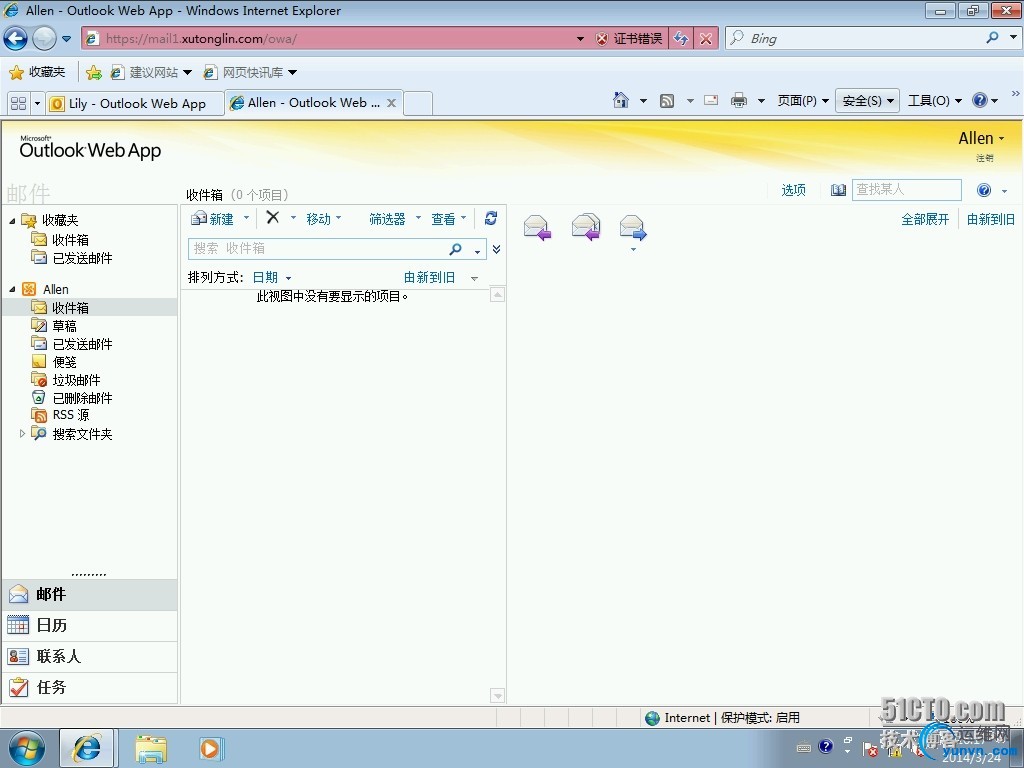
Task: Select the 已删除邮件 folder
Action: tap(82, 398)
